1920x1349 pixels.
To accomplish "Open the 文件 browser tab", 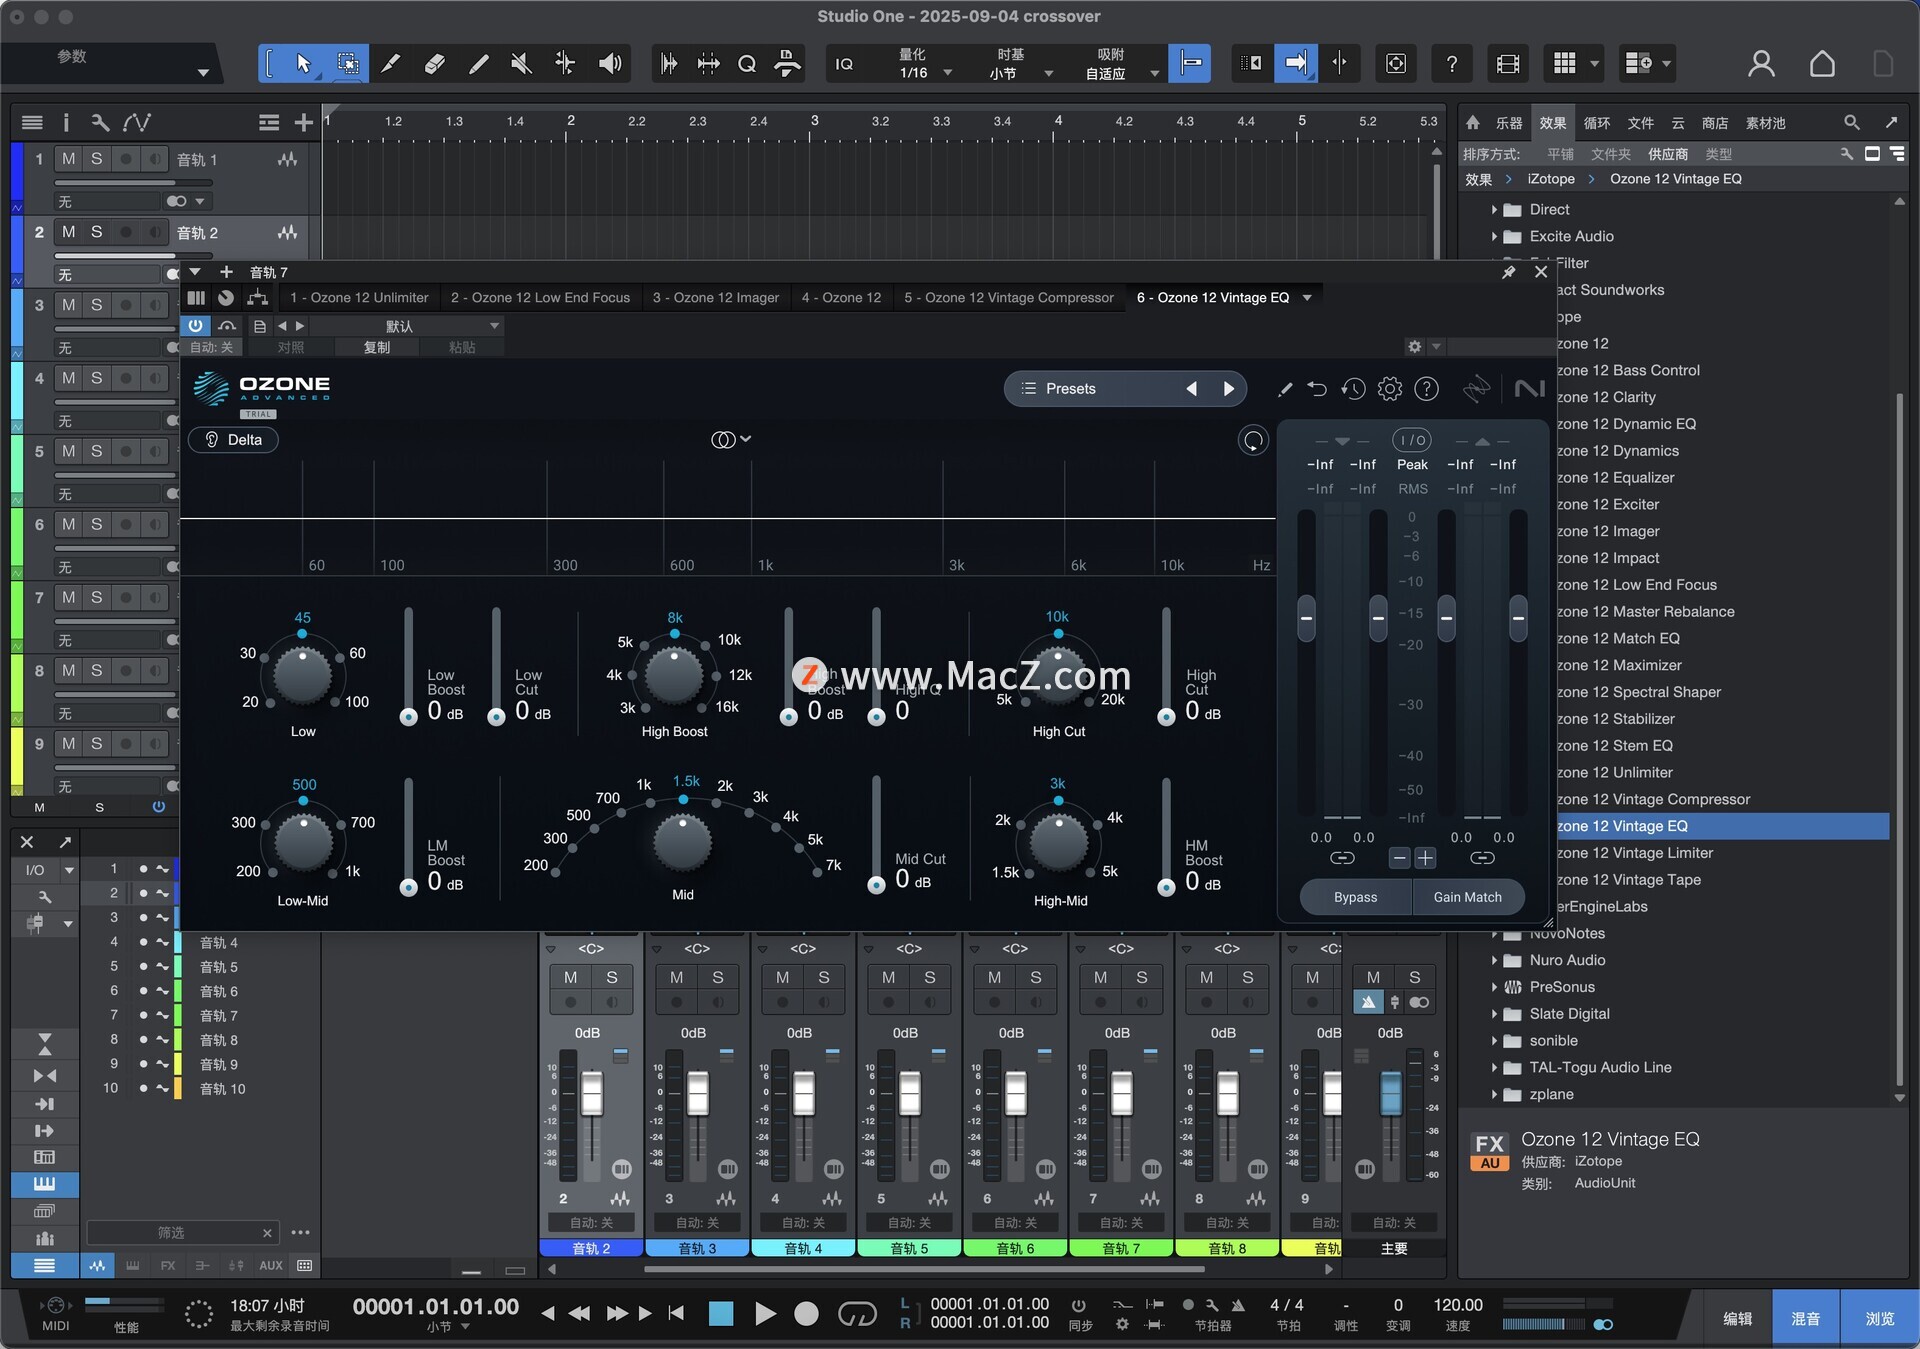I will point(1641,123).
